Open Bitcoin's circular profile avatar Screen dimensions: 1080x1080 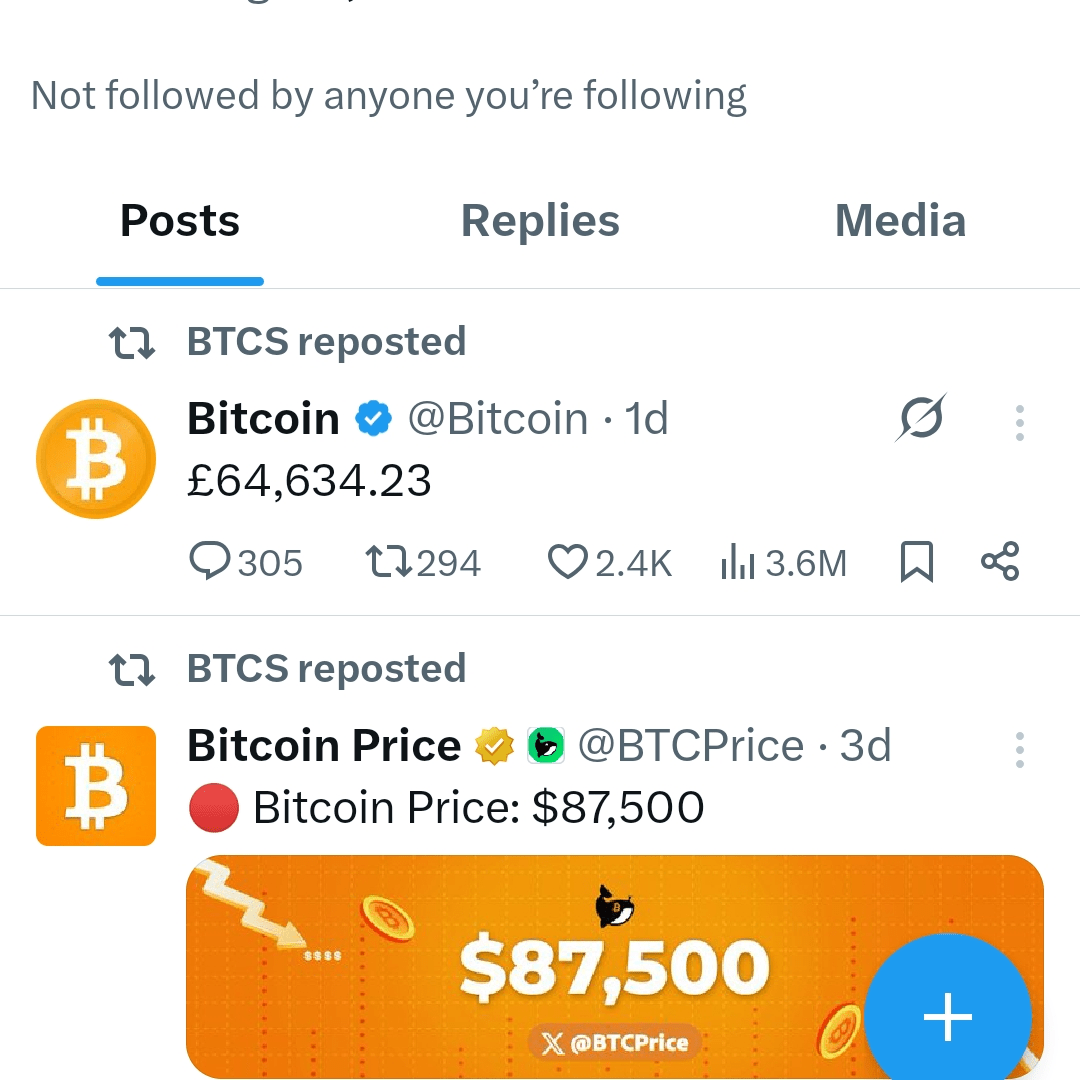96,458
